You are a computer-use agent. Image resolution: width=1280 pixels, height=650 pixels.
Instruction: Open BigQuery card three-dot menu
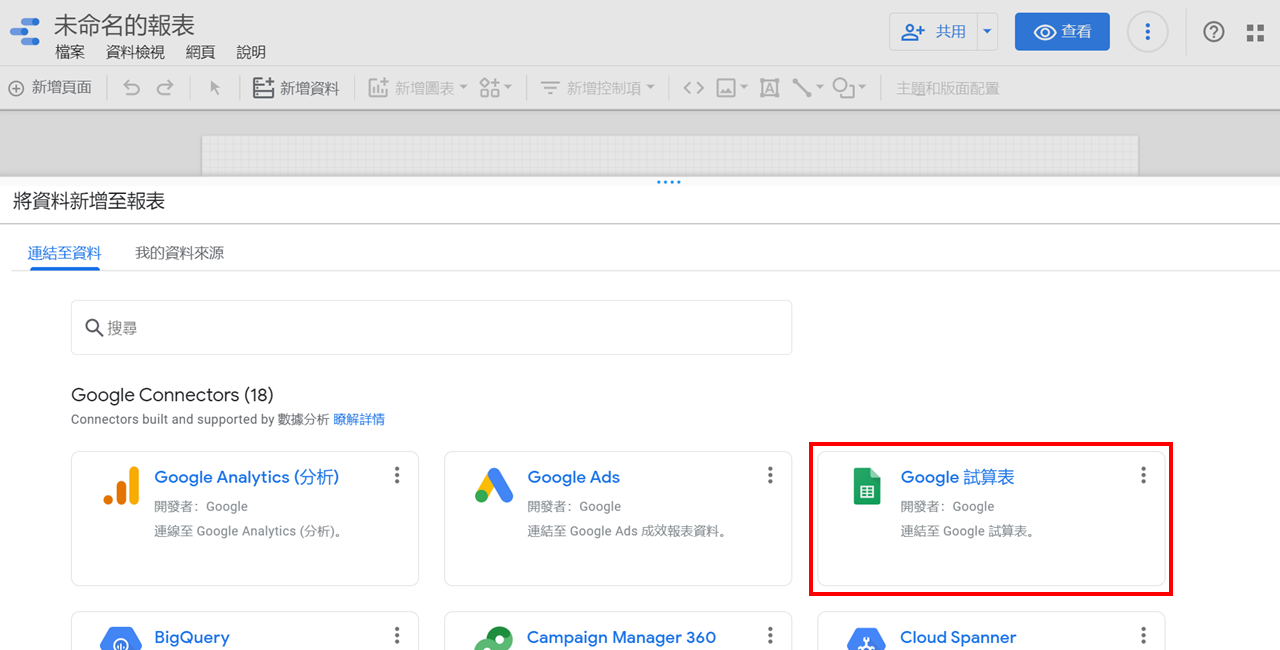point(397,636)
